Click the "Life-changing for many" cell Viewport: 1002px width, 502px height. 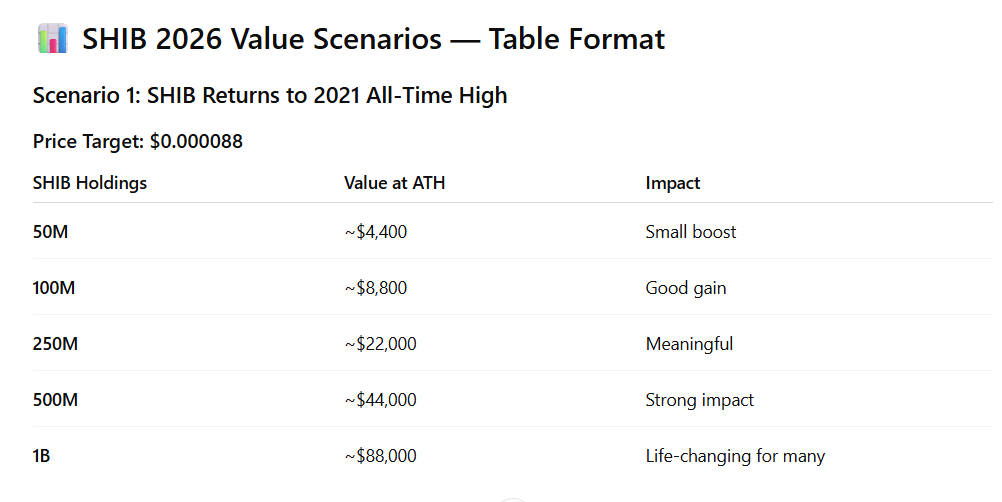click(x=735, y=456)
